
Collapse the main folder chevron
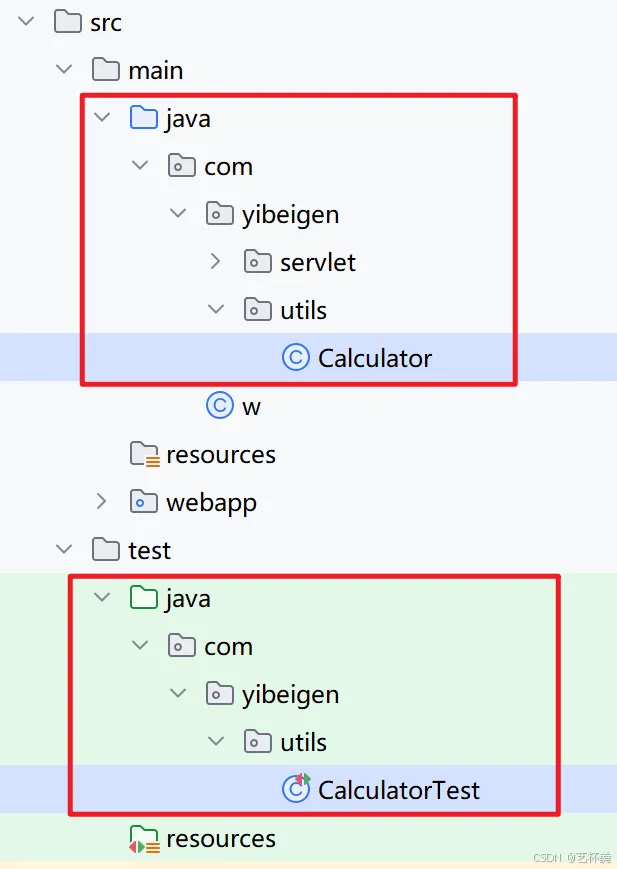click(x=64, y=69)
